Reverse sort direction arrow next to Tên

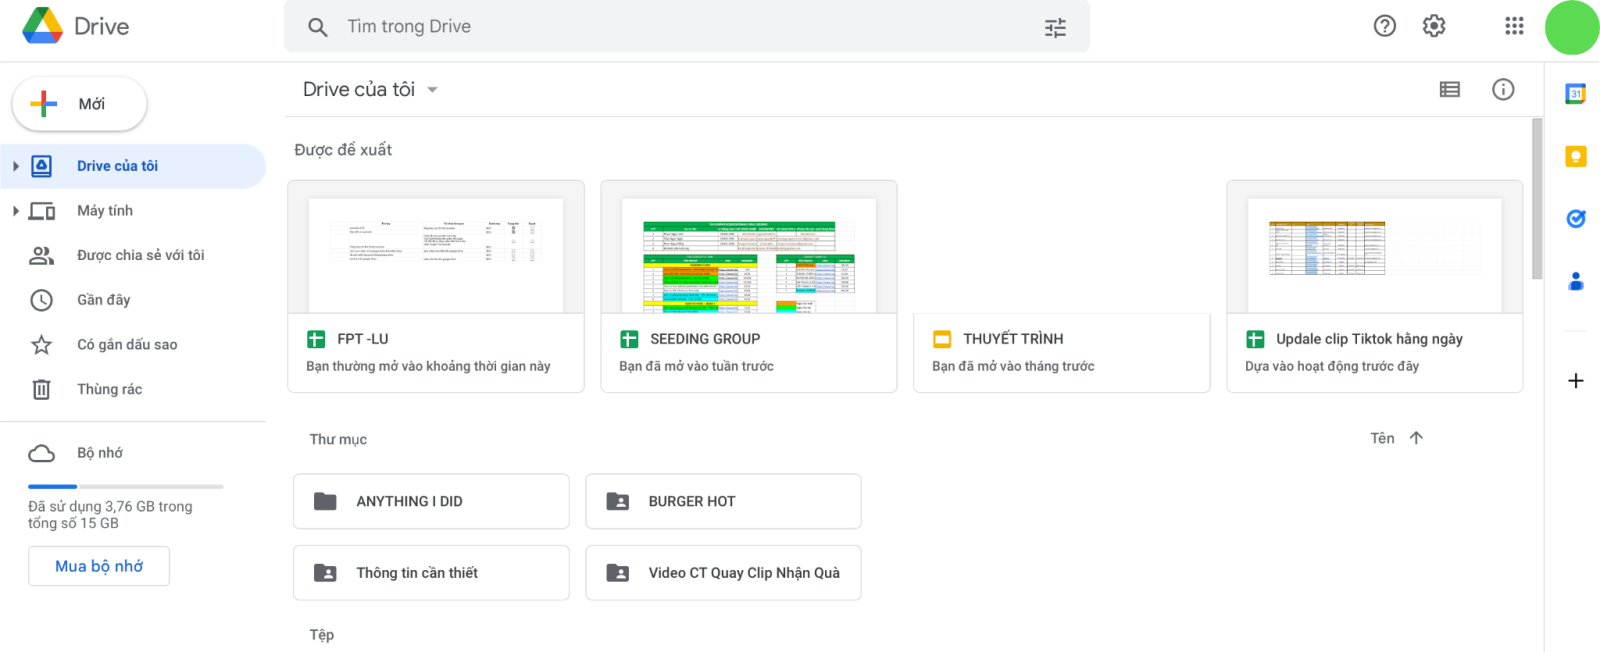point(1416,438)
